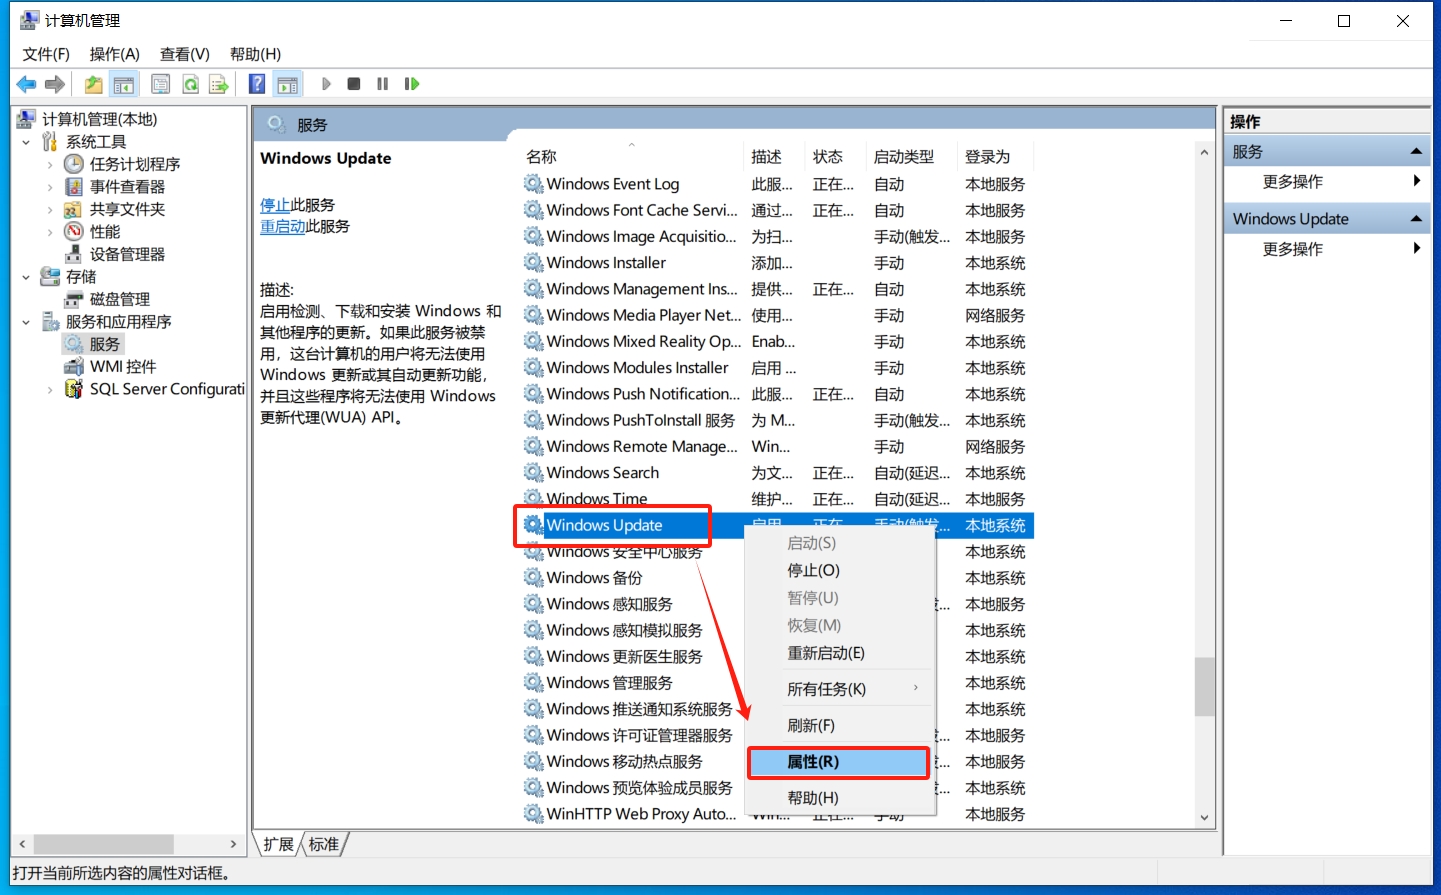
Task: Open the blue Help question-mark icon
Action: tap(257, 84)
